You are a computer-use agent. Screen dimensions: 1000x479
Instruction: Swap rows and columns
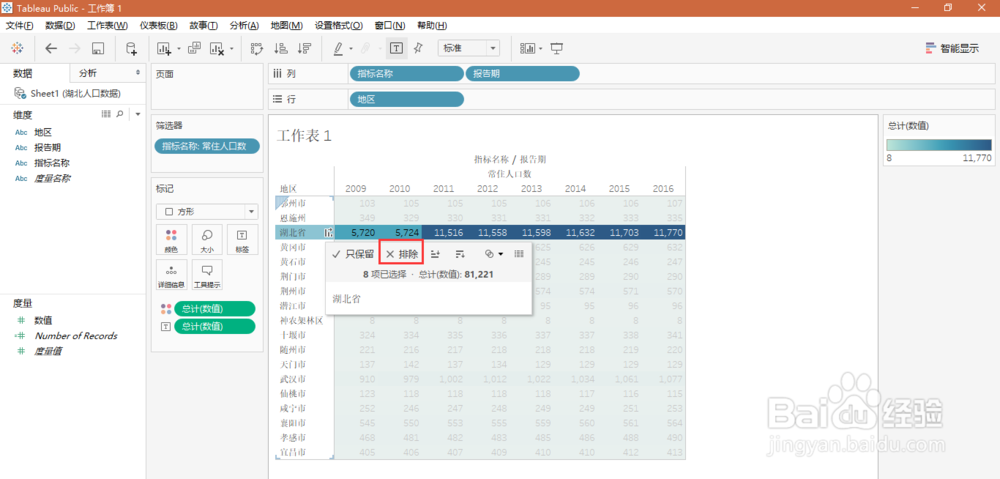click(x=257, y=48)
